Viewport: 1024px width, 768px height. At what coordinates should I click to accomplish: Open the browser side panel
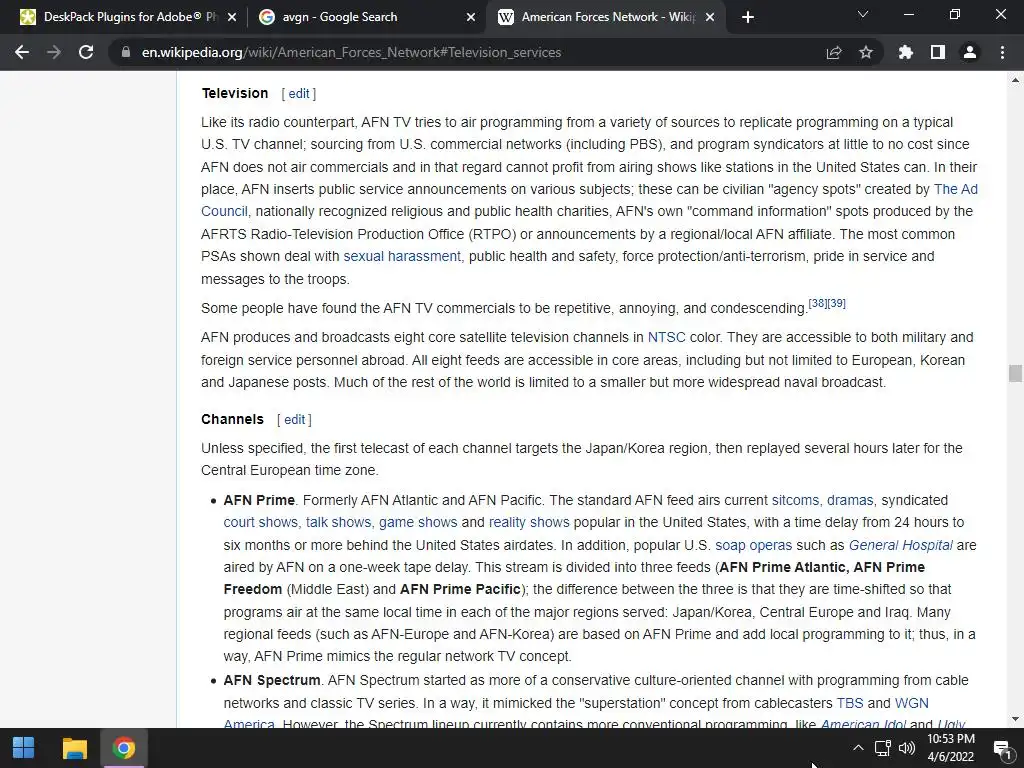(x=938, y=52)
